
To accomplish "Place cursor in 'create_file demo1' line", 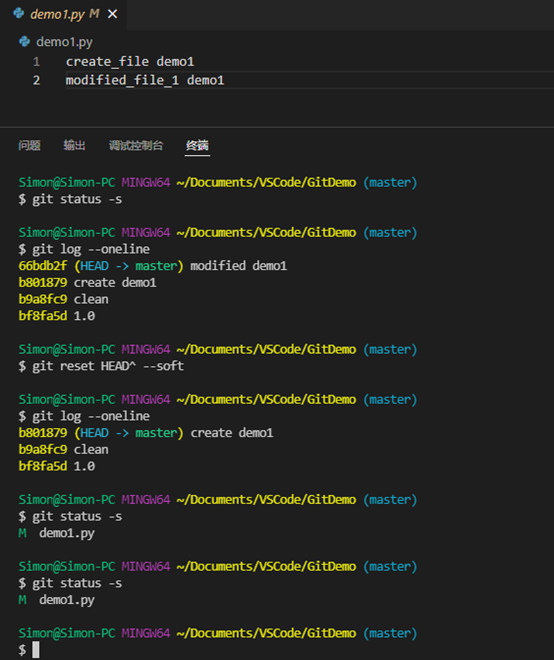I will tap(130, 62).
